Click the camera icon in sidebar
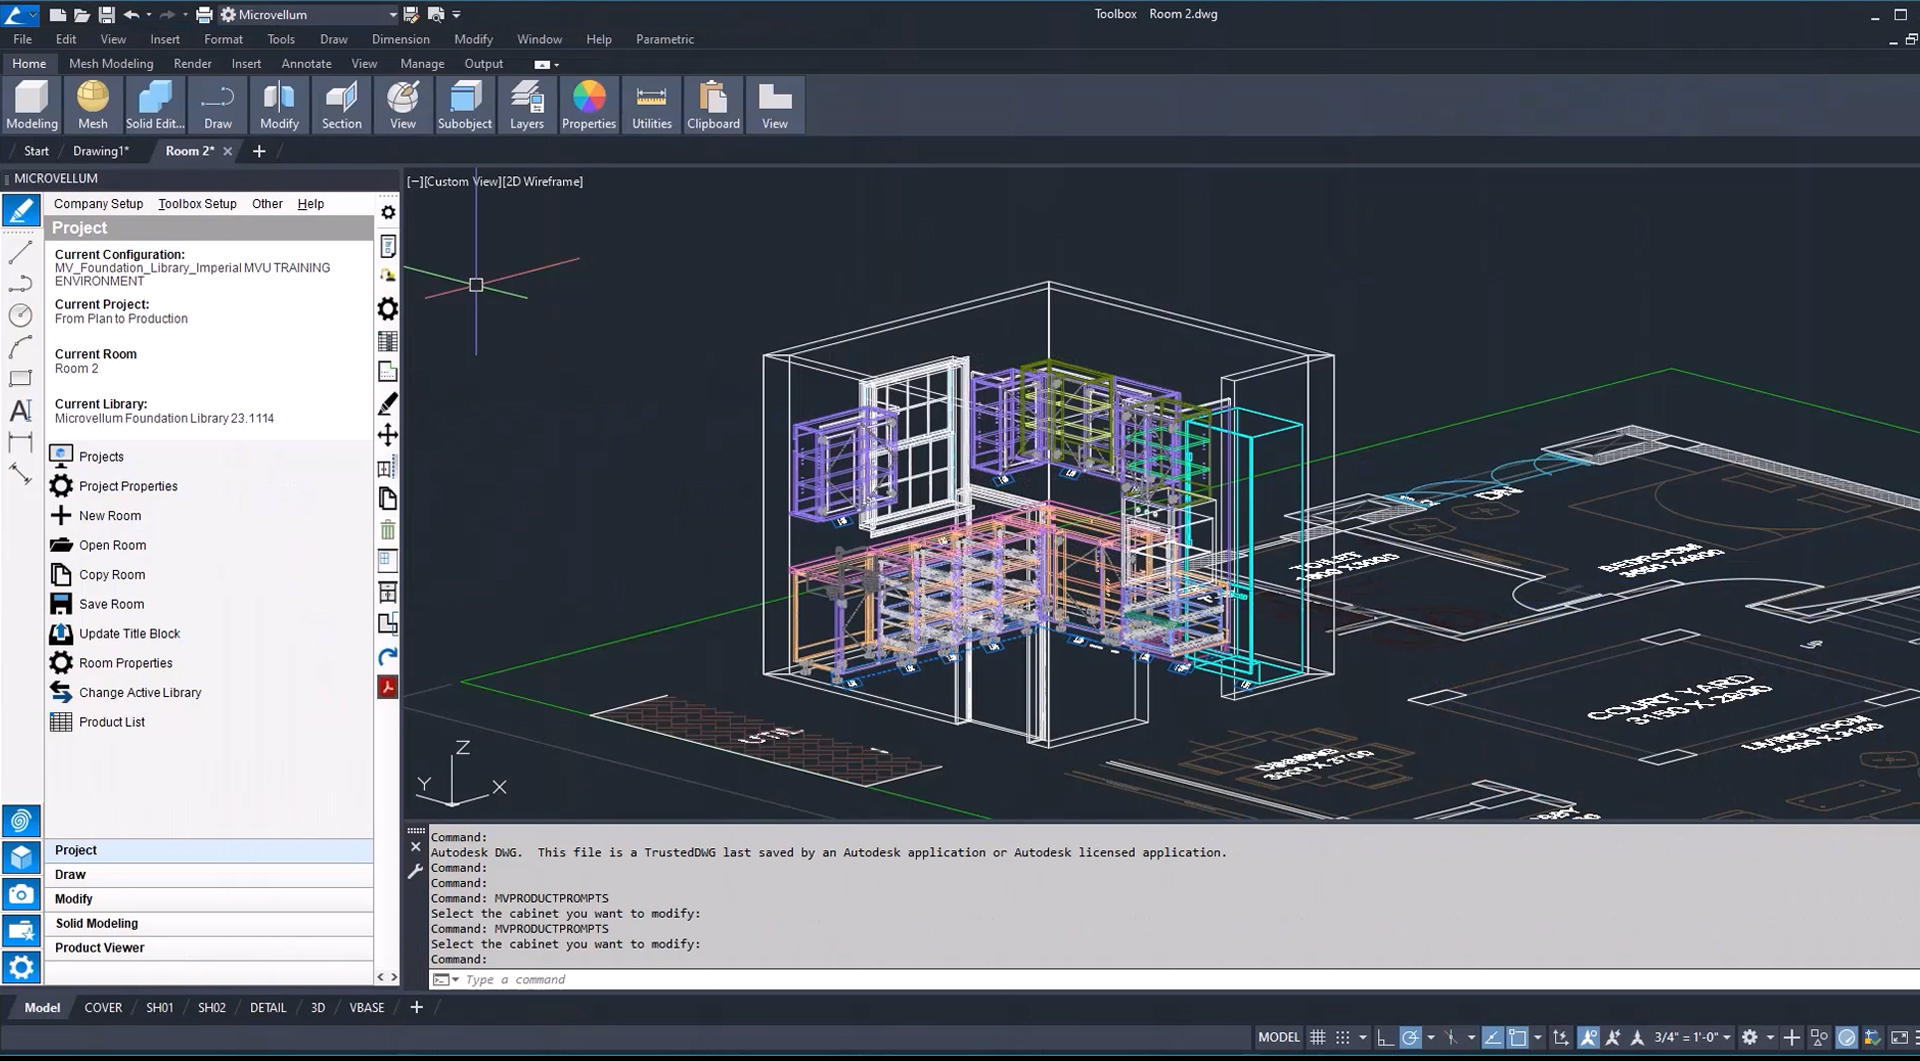 (21, 894)
